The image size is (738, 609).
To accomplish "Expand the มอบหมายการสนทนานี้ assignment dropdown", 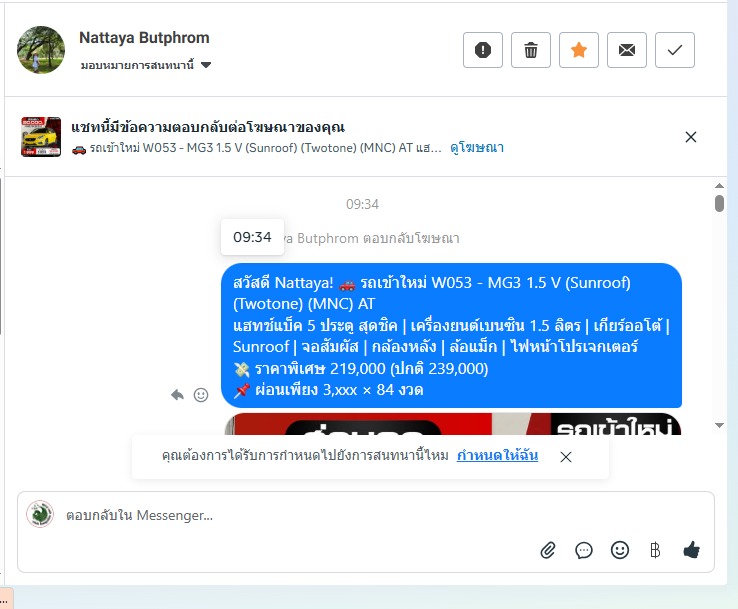I will click(146, 65).
